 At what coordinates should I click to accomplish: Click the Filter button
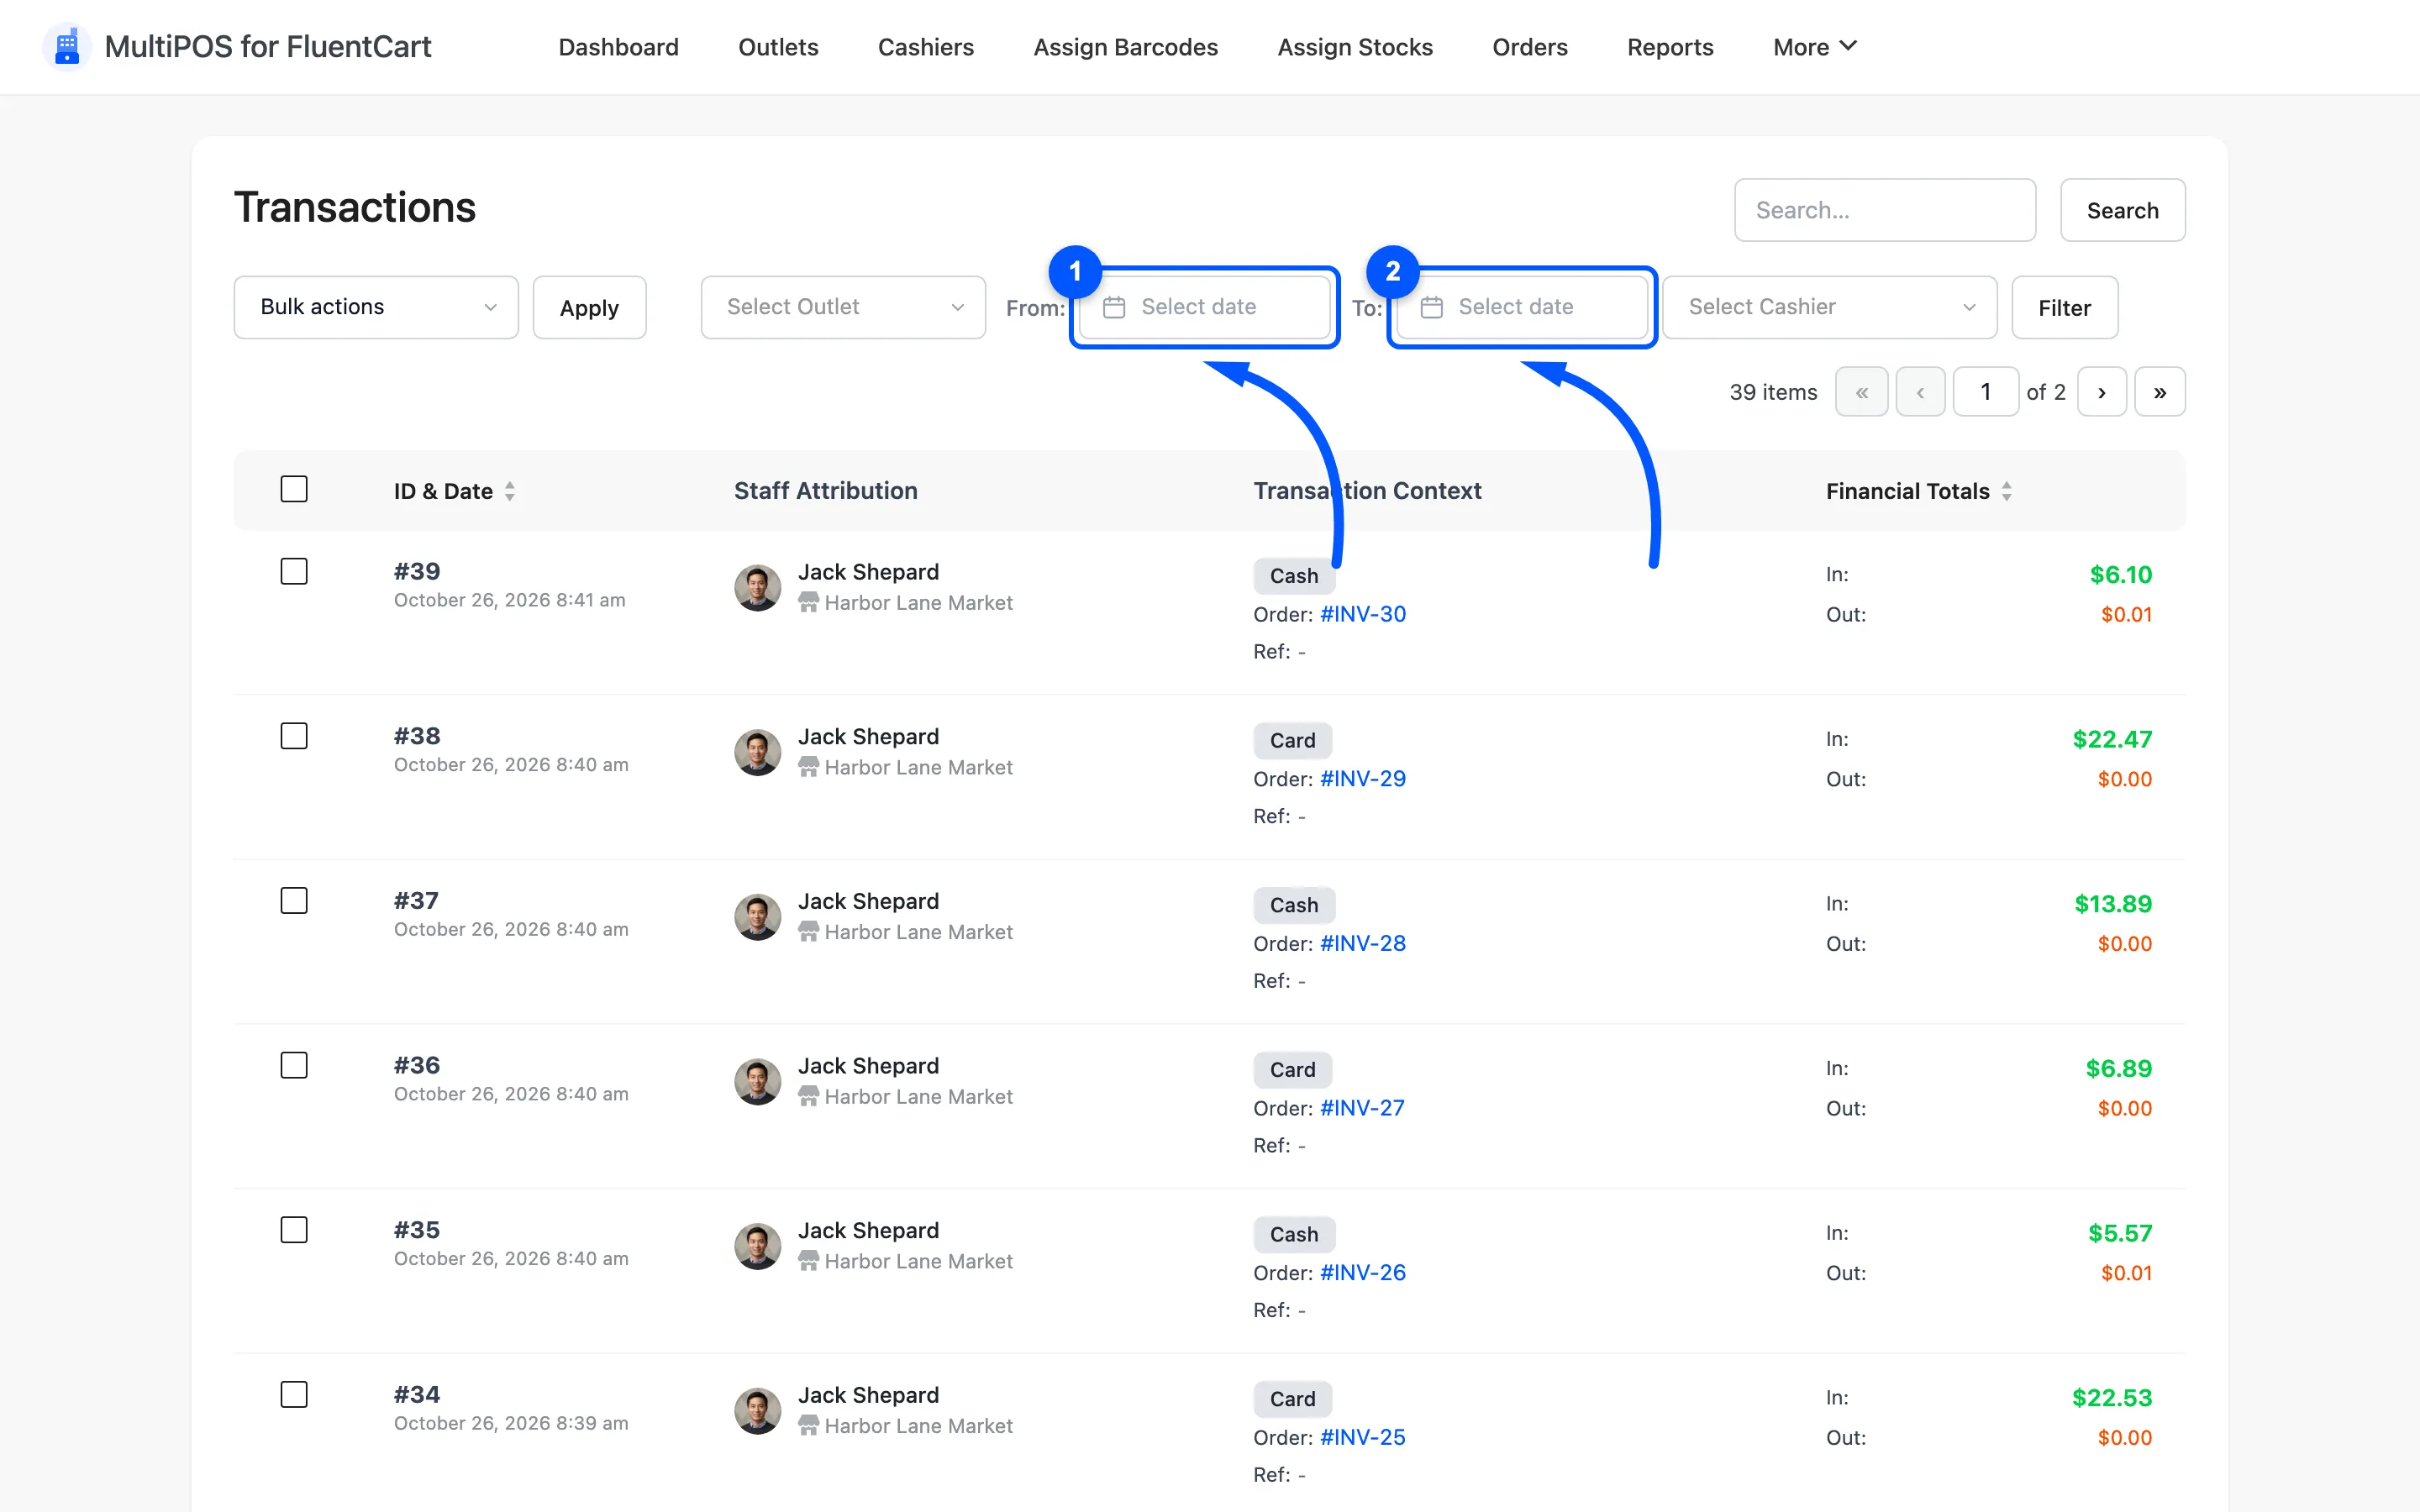(2064, 307)
